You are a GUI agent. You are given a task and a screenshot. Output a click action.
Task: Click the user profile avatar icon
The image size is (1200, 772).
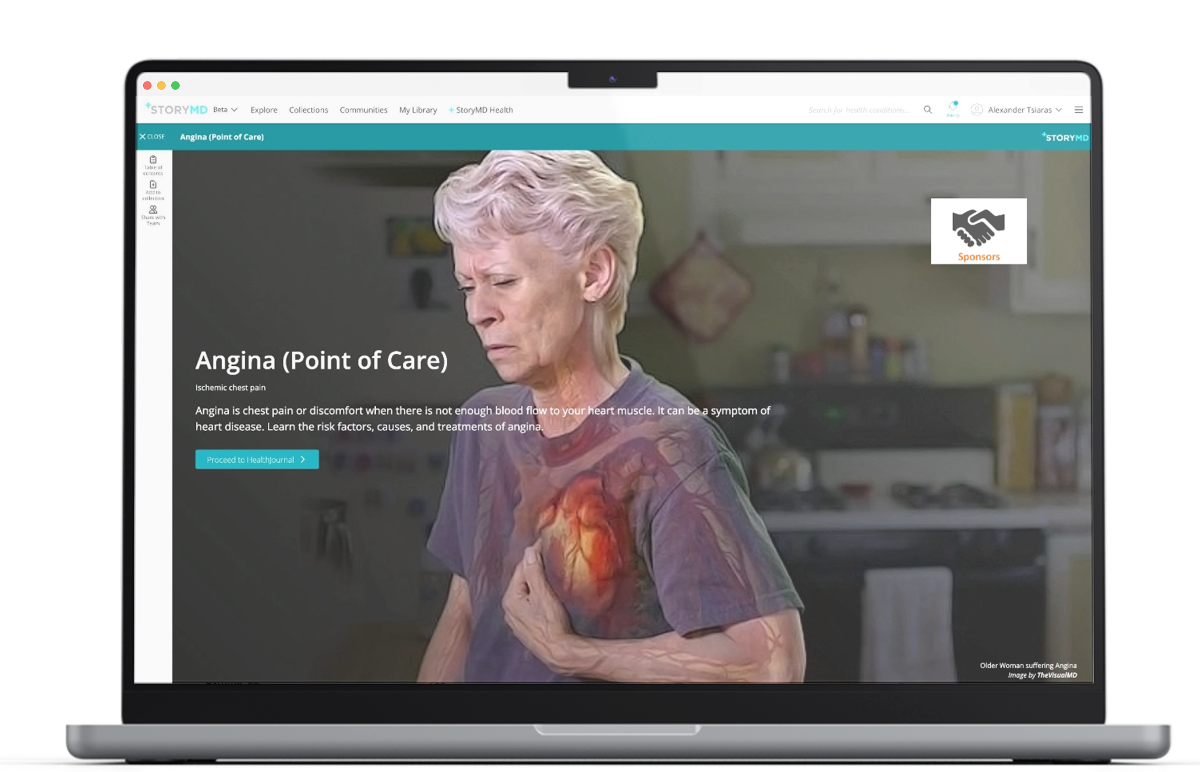tap(977, 110)
